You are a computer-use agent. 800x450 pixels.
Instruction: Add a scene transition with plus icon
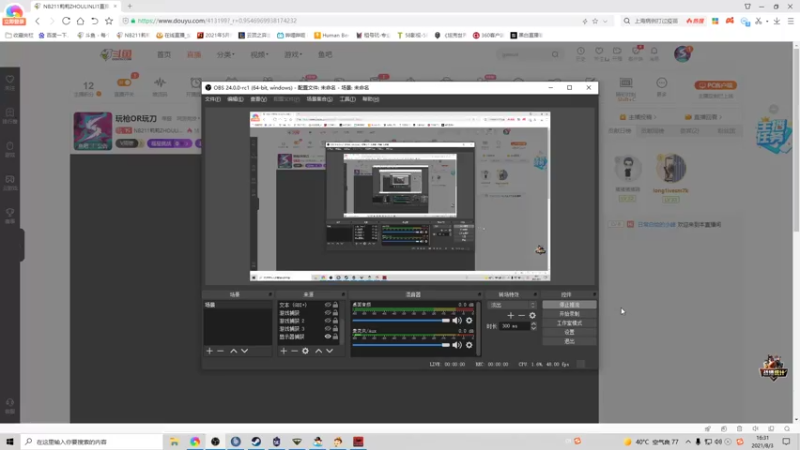click(510, 315)
